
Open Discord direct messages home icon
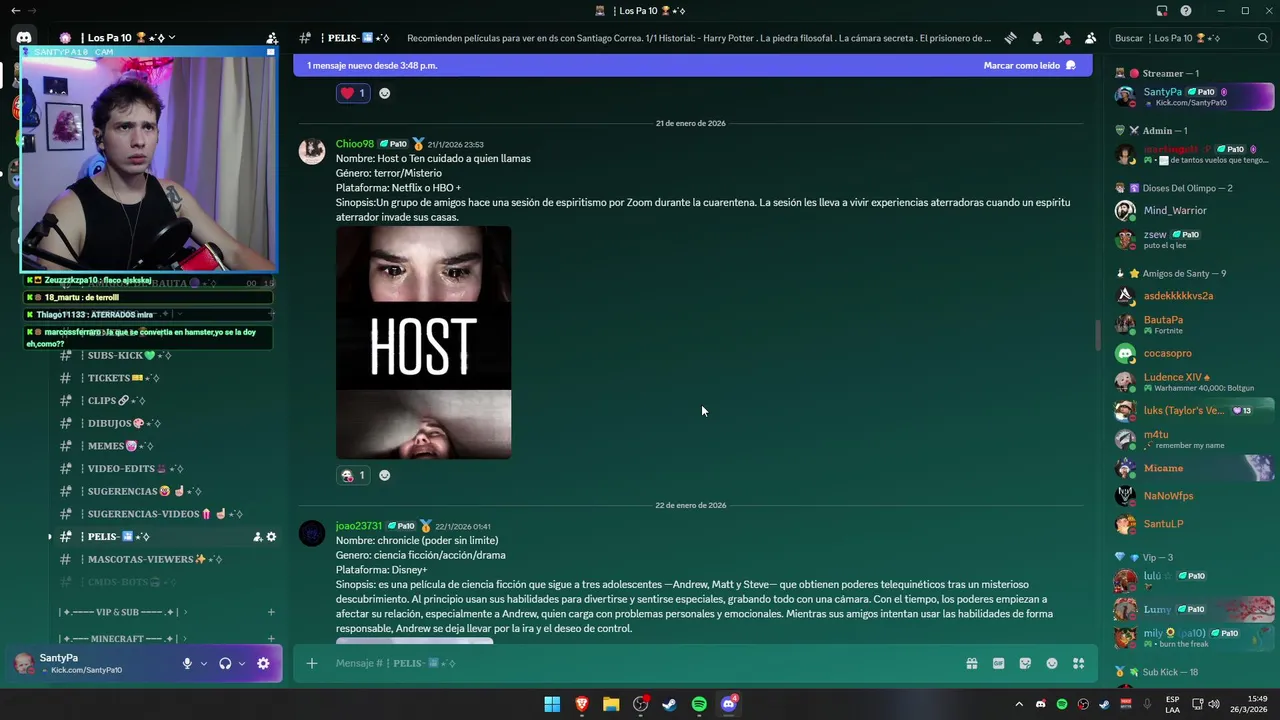(x=24, y=38)
